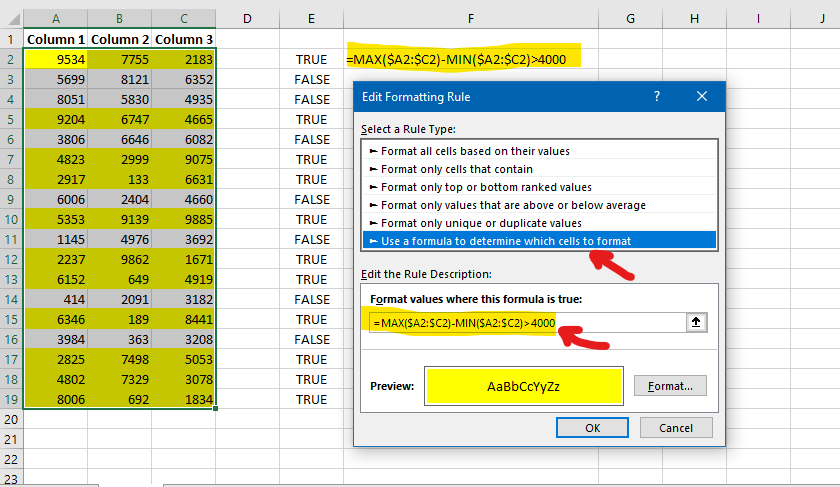Viewport: 840px width, 487px height.
Task: Open the Format... options button
Action: coord(670,386)
